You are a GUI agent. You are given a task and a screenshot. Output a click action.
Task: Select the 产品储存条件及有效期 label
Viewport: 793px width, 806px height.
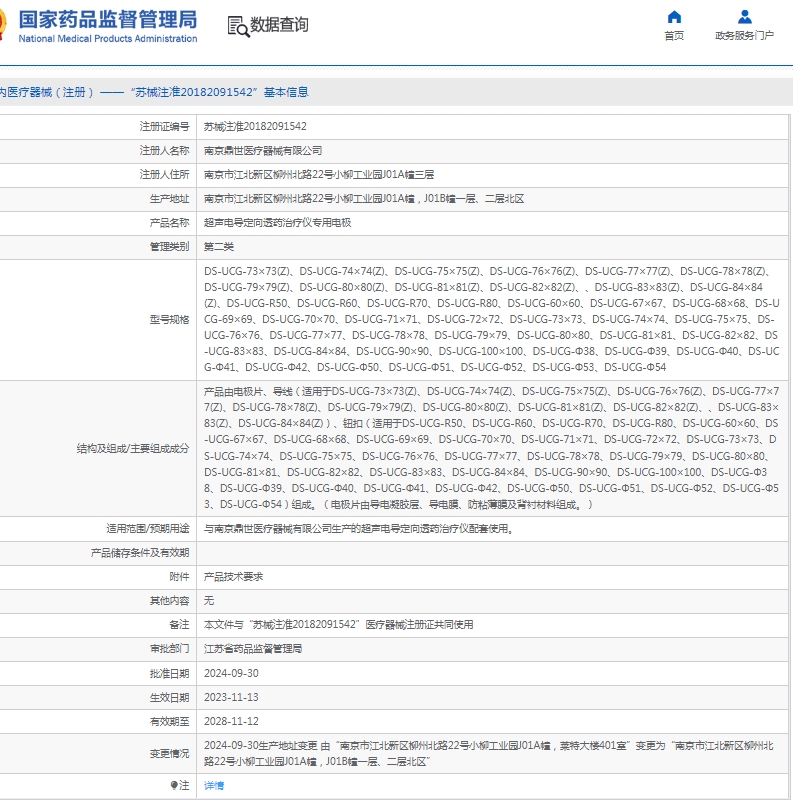click(x=140, y=553)
